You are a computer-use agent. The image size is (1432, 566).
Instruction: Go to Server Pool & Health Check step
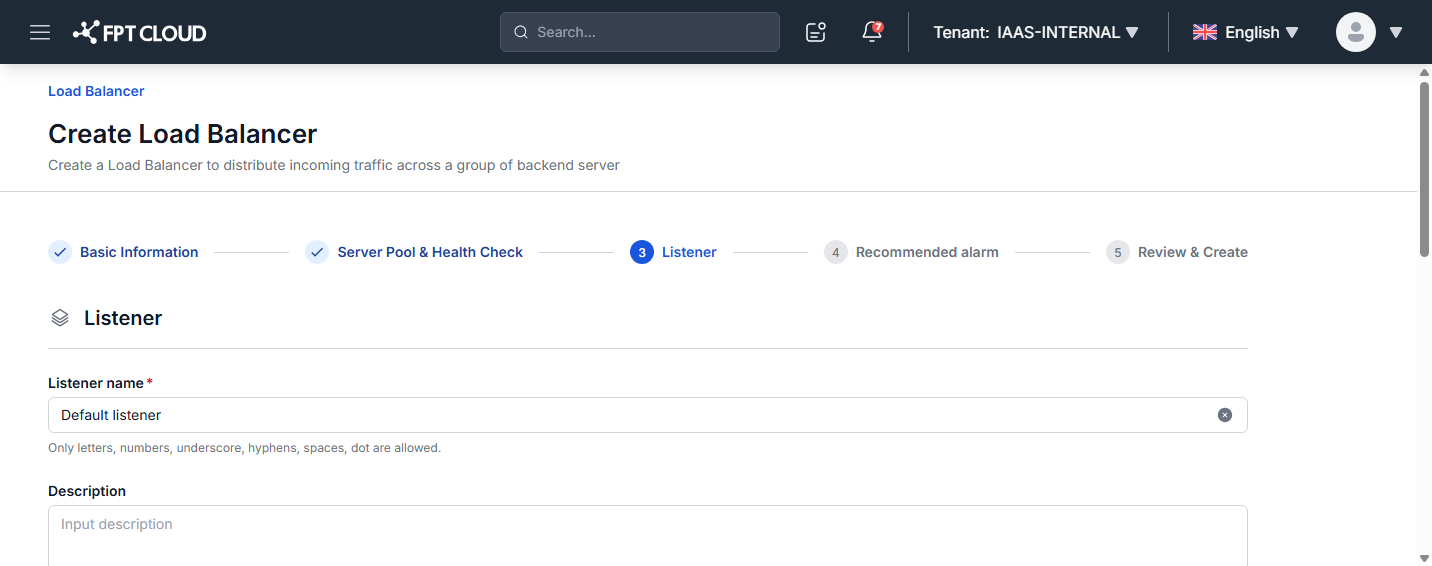(414, 252)
